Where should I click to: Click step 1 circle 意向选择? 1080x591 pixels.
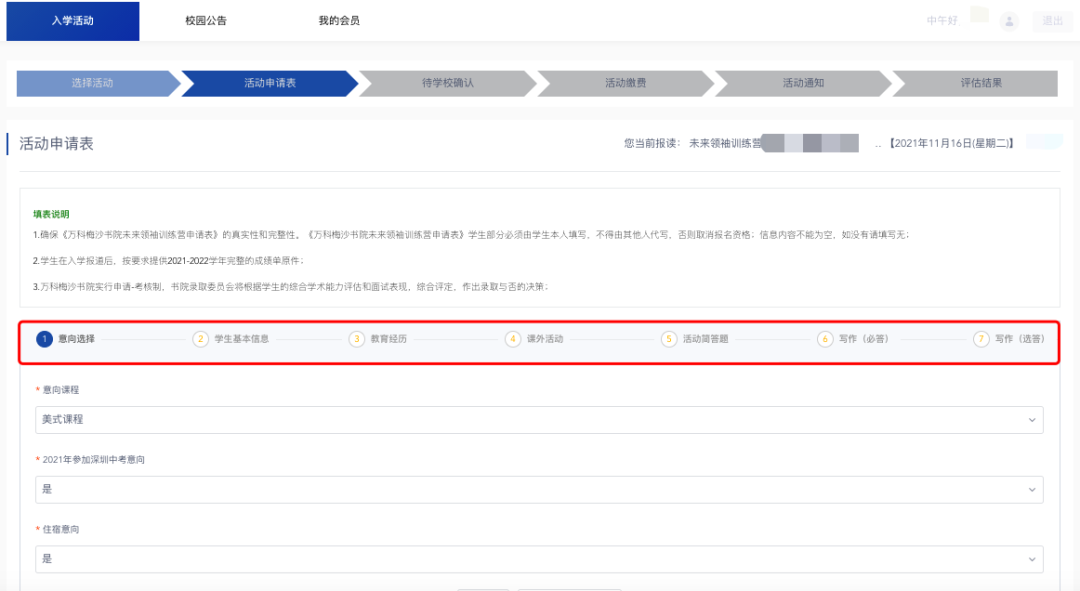pos(44,339)
